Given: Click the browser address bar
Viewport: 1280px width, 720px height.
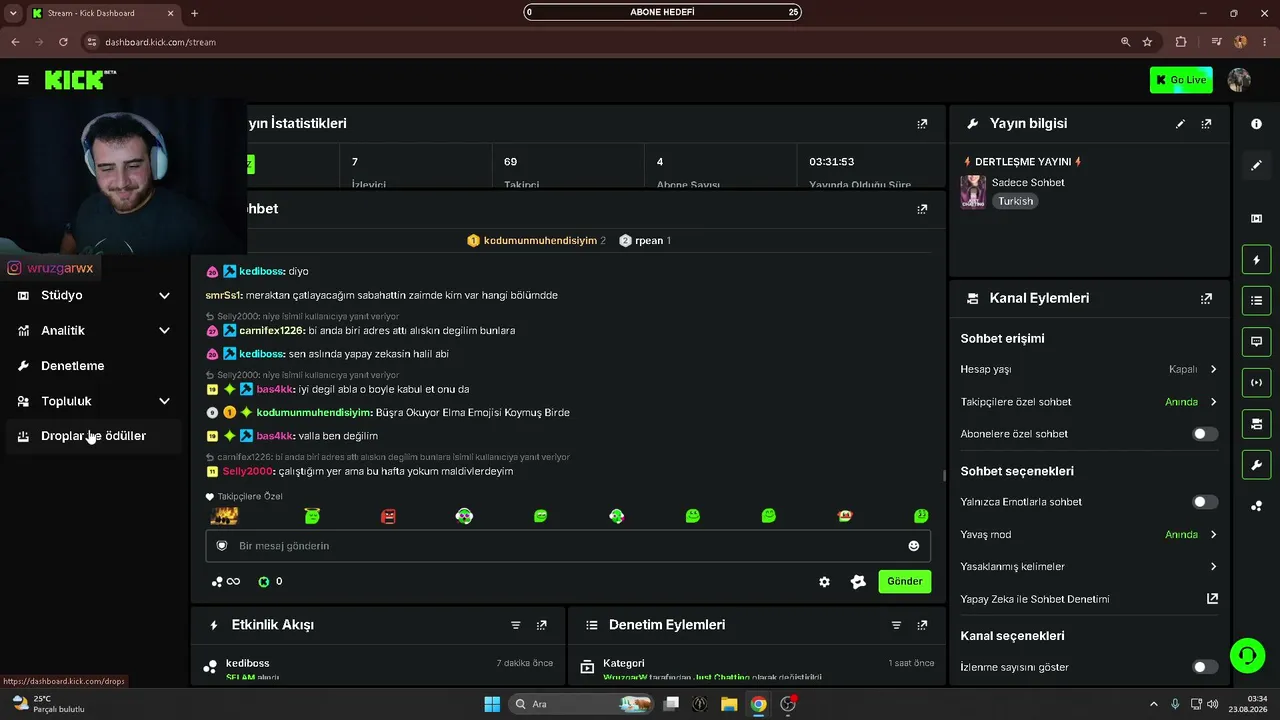Looking at the screenshot, I should click(x=600, y=42).
